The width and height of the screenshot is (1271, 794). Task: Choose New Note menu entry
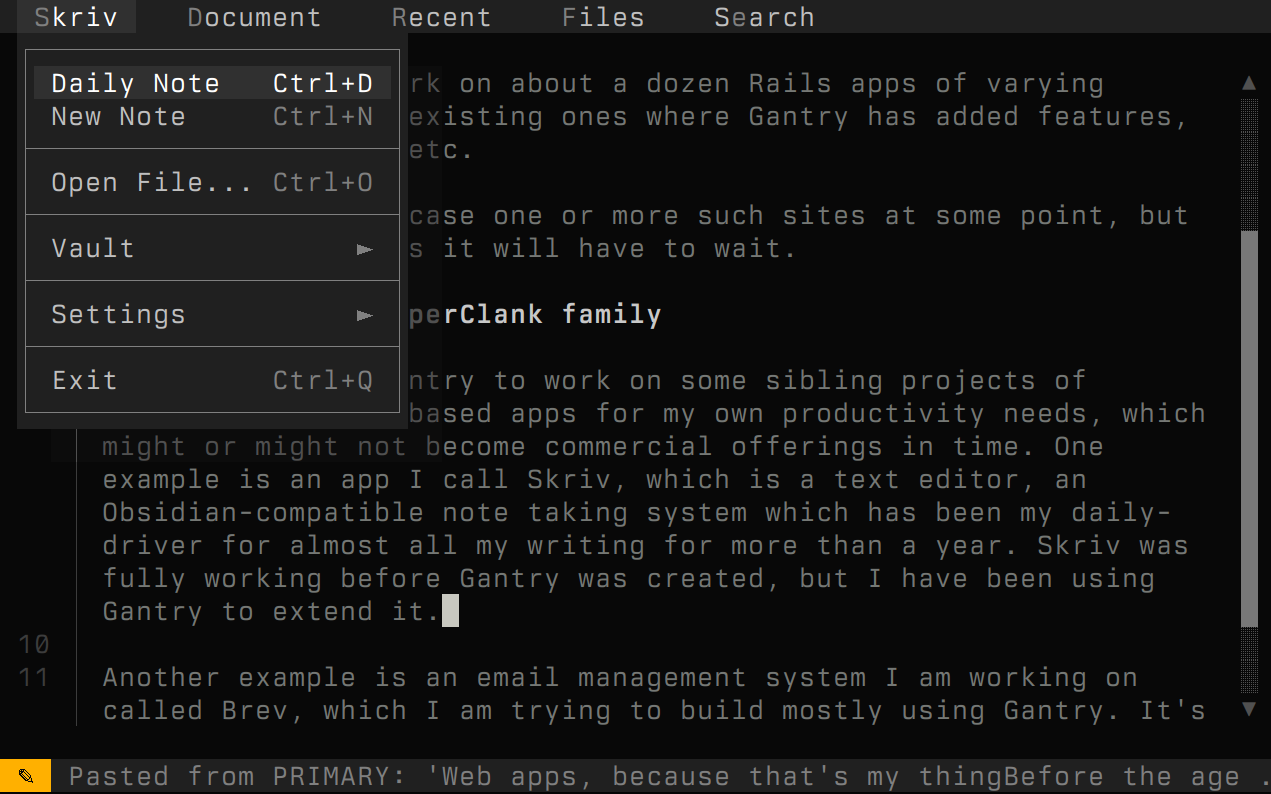click(x=212, y=116)
